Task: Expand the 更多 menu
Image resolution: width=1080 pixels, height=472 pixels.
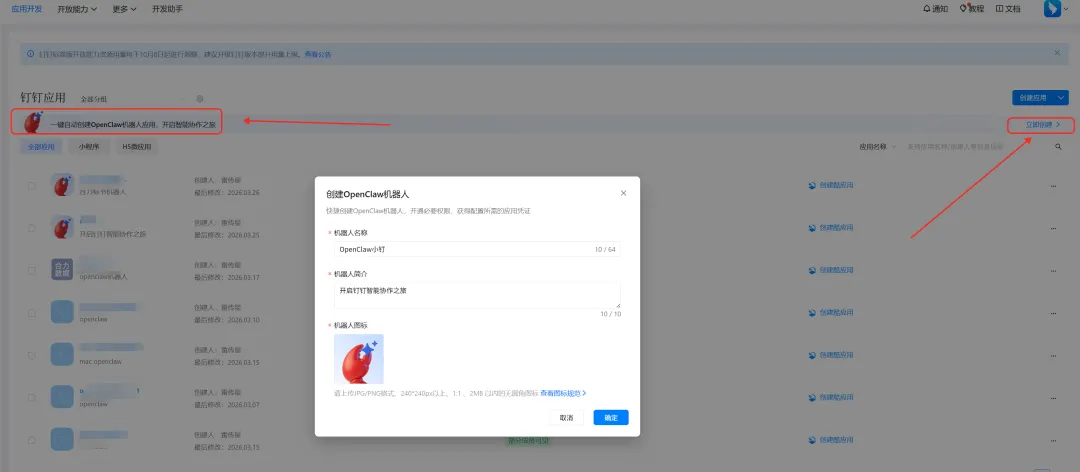Action: [124, 9]
